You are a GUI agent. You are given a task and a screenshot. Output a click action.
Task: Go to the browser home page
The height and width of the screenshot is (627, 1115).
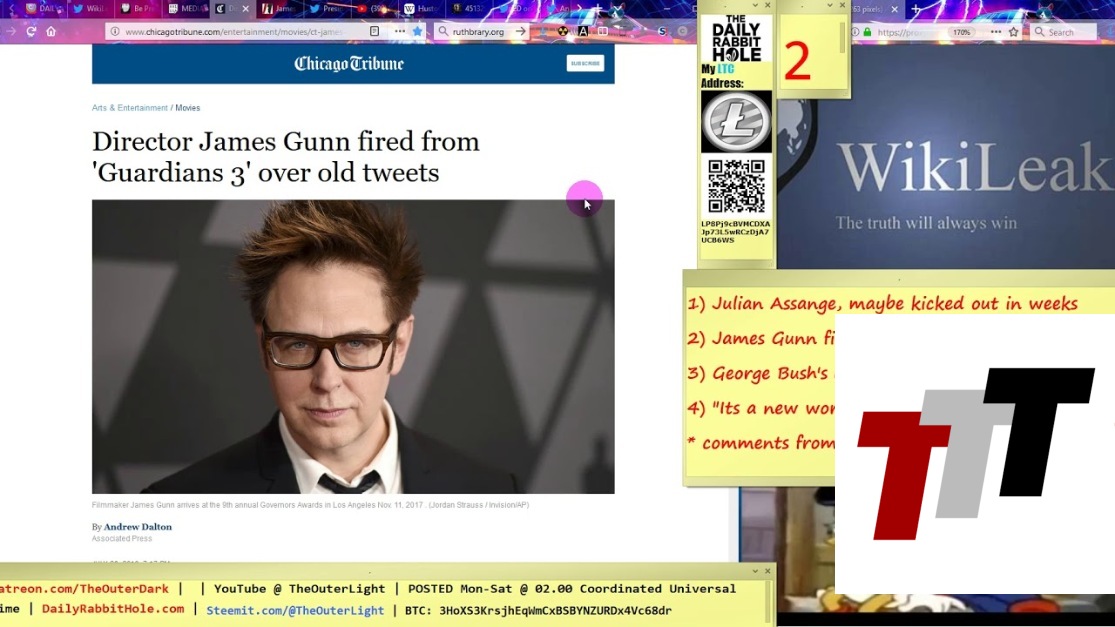click(x=51, y=32)
